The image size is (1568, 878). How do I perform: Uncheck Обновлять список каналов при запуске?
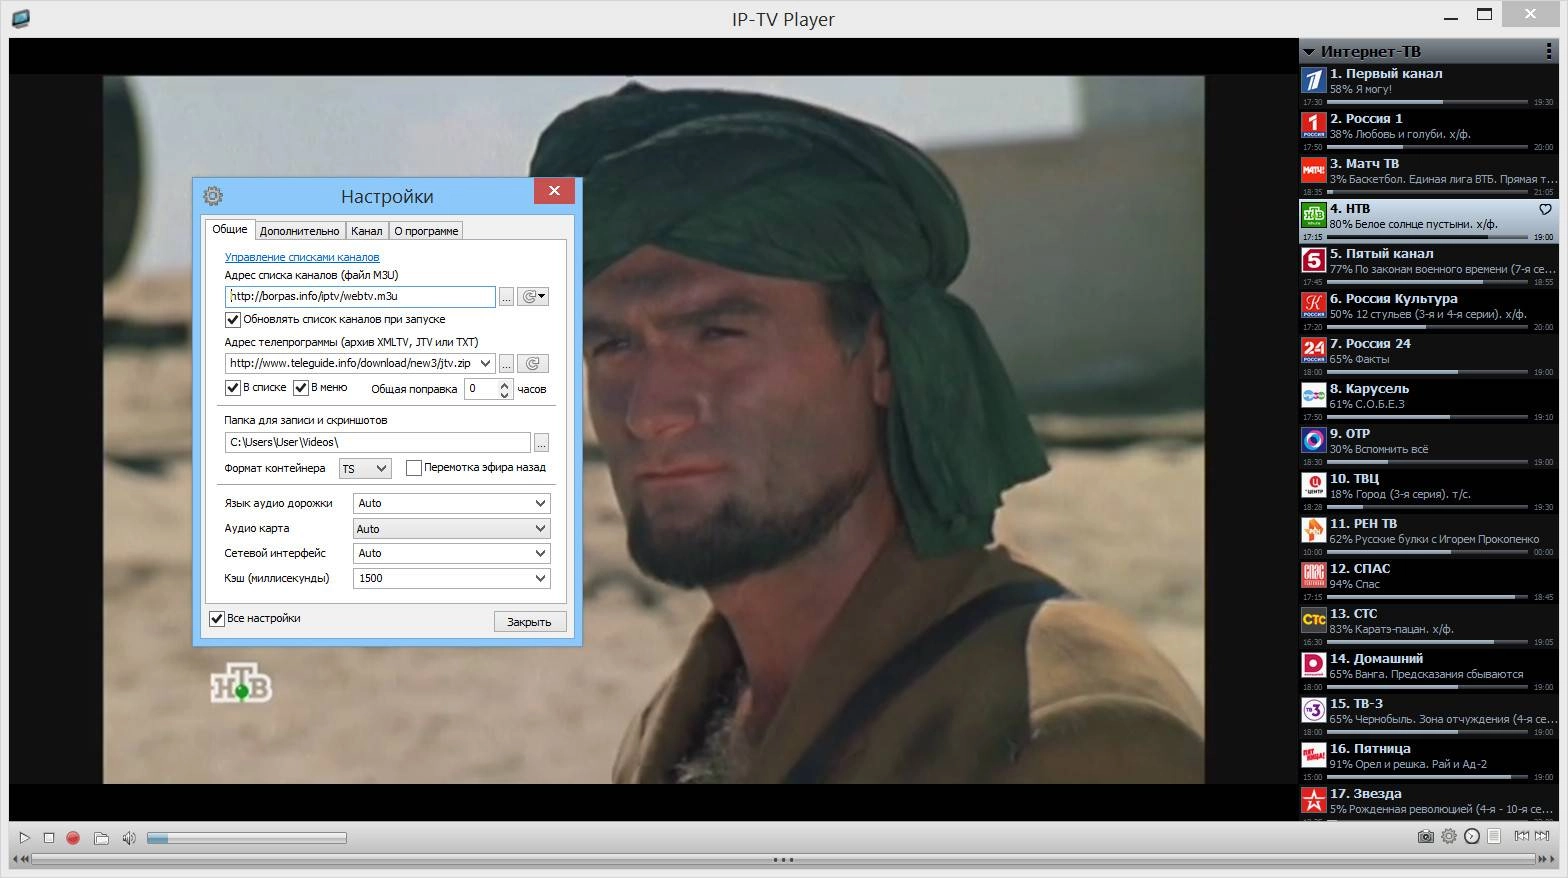(x=233, y=320)
